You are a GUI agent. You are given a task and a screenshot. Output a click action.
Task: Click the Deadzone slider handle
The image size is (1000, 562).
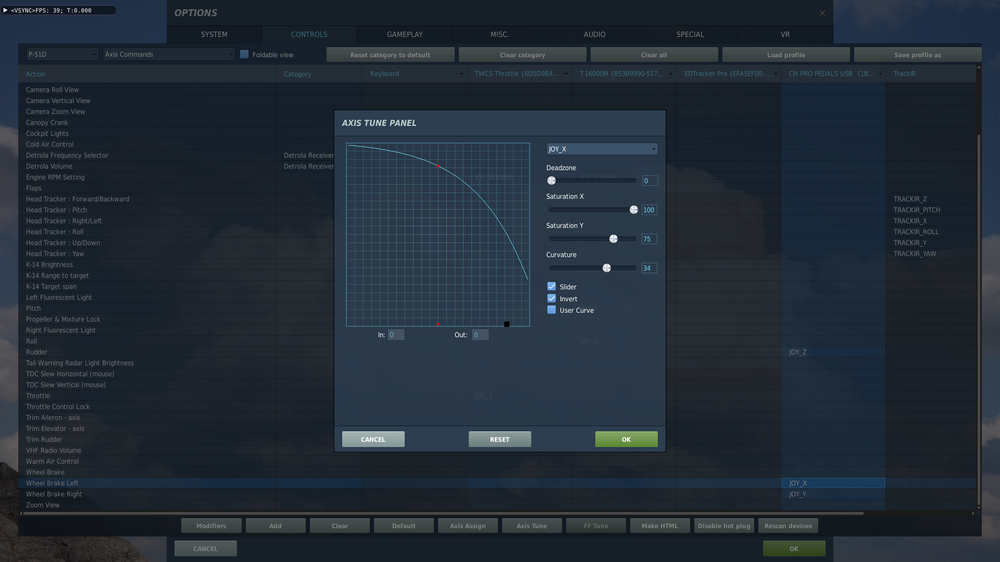(552, 181)
